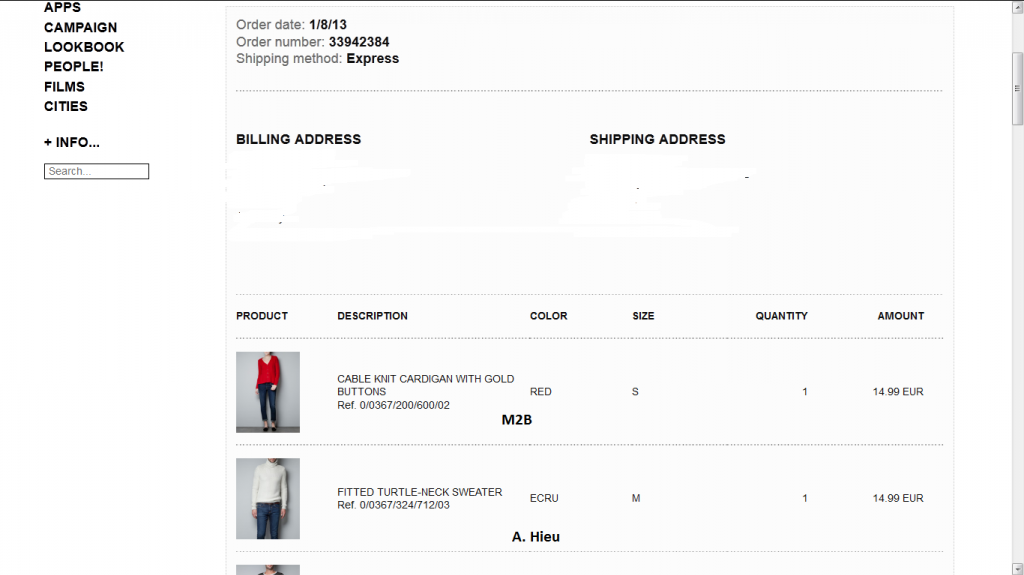Go to the CAMPAIGN section
Viewport: 1024px width, 575px height.
pyautogui.click(x=80, y=27)
